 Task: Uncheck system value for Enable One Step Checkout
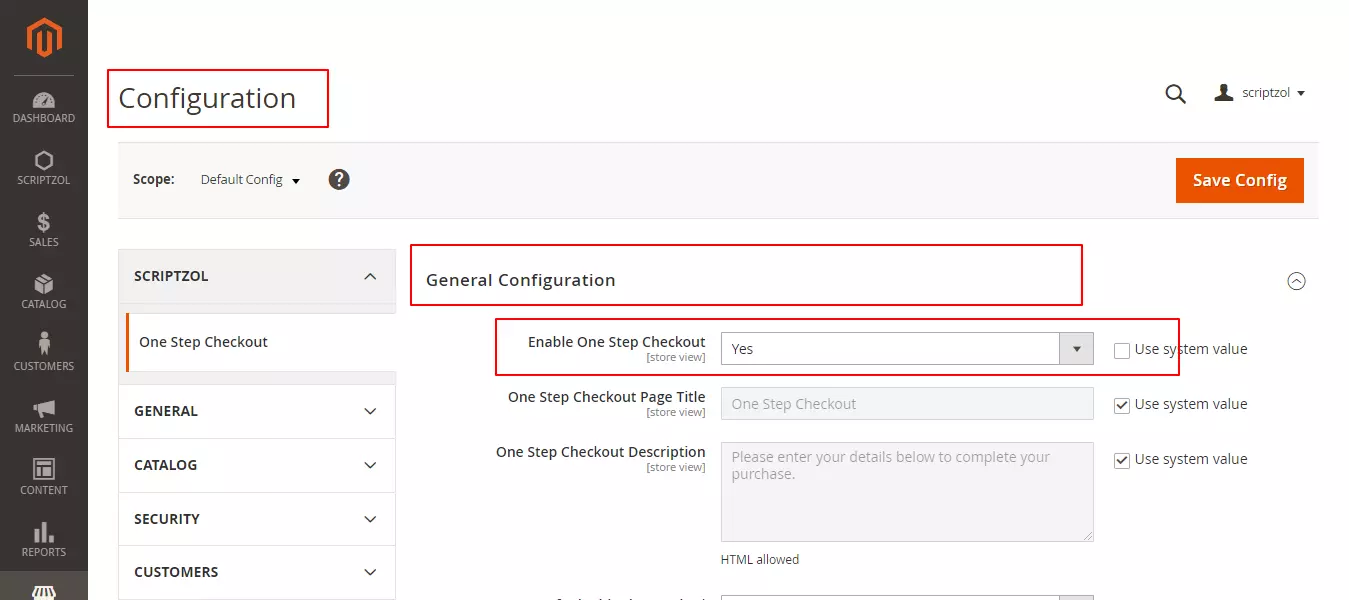point(1122,350)
